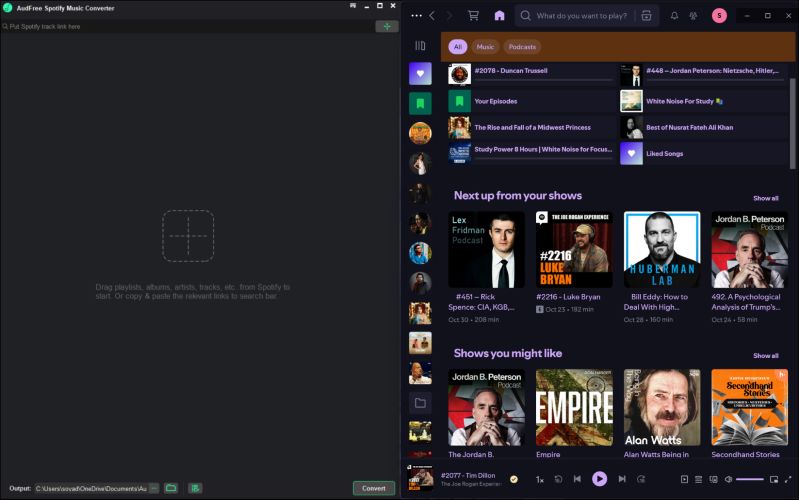Click the next track button
Screen dimensions: 799x500
tap(622, 479)
